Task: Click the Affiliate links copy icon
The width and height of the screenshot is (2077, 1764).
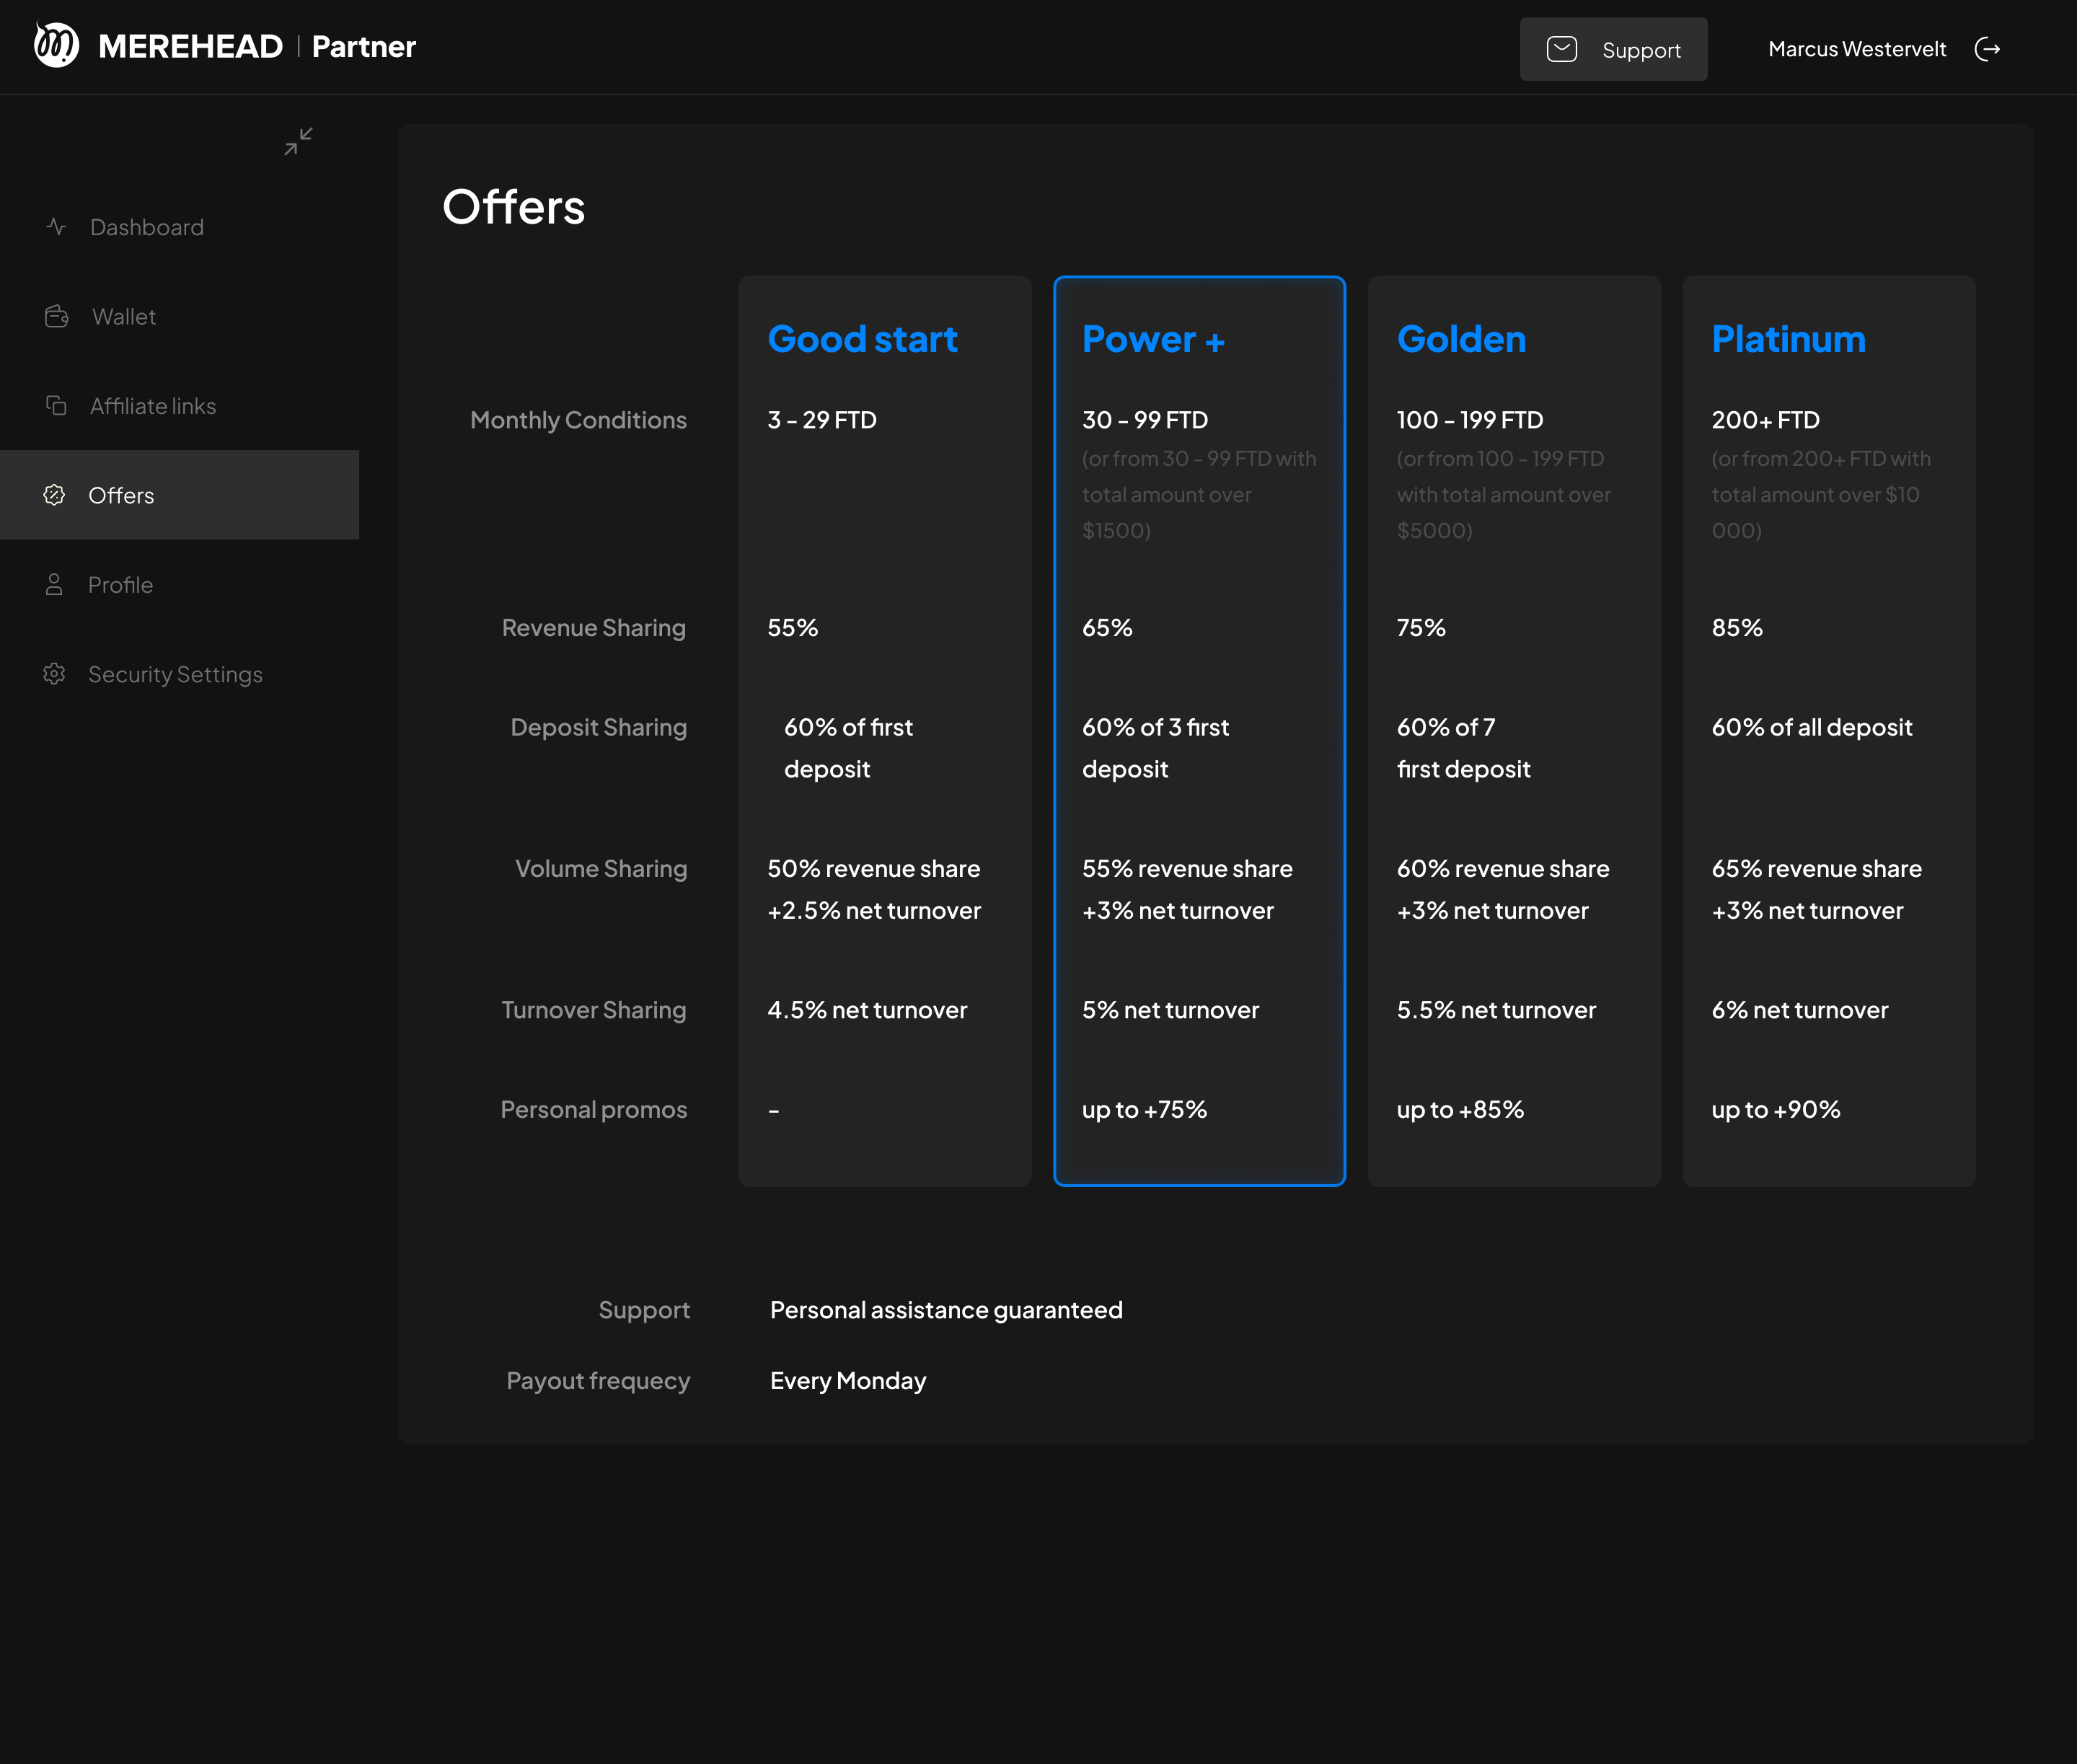Action: 56,406
